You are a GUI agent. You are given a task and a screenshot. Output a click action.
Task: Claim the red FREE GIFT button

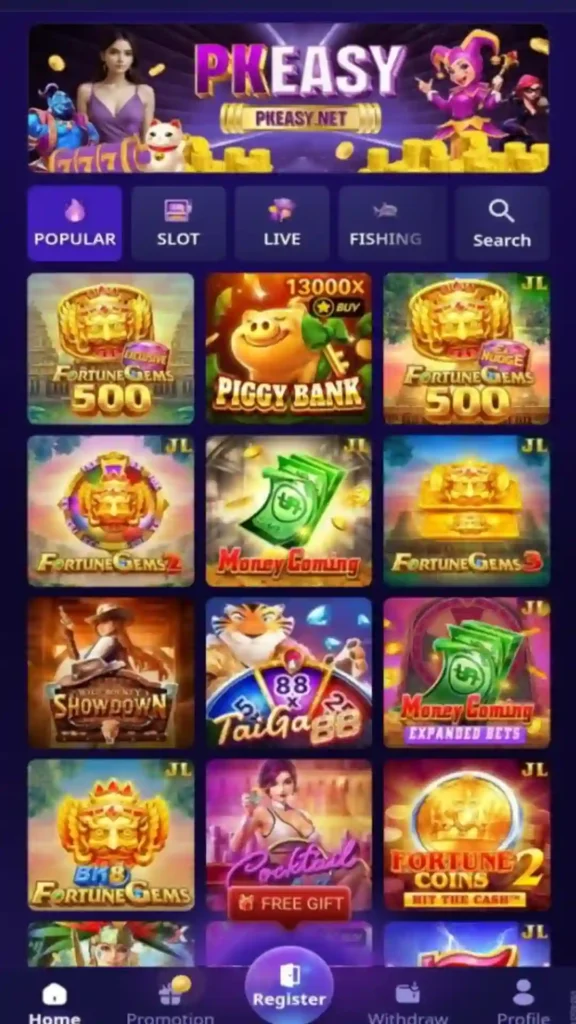point(289,903)
